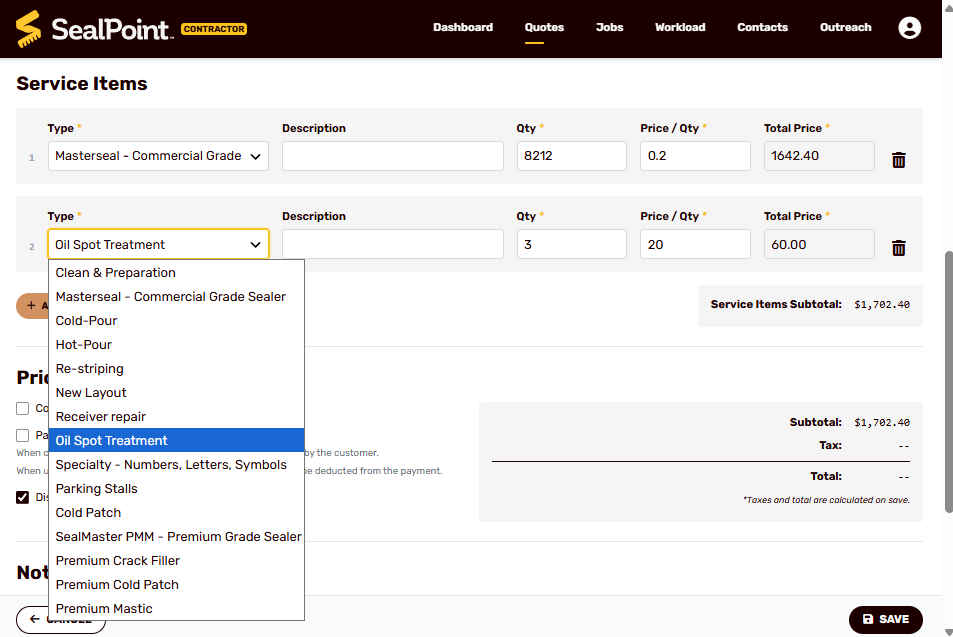Pick SealMaster PMM - Premium Grade Sealer
This screenshot has height=637, width=953.
coord(176,537)
